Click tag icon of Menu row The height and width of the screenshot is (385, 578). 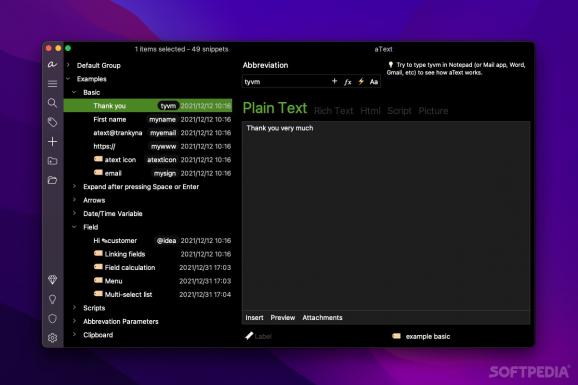[98, 280]
